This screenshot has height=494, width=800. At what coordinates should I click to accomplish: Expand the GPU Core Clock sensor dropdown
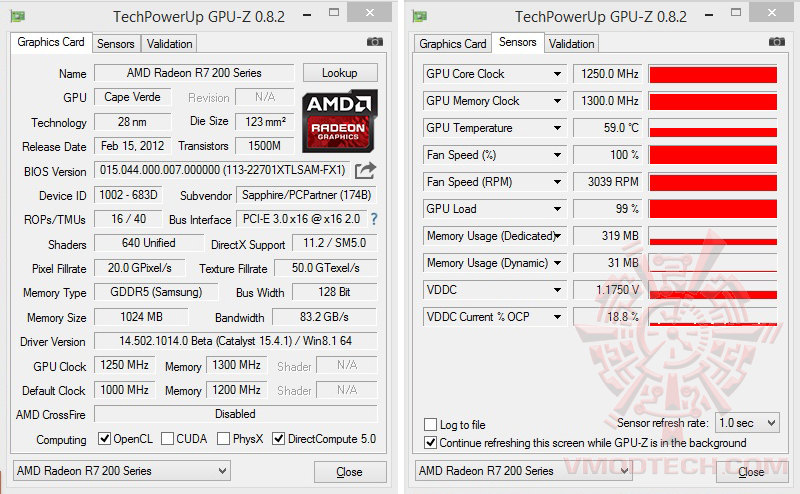click(x=558, y=74)
